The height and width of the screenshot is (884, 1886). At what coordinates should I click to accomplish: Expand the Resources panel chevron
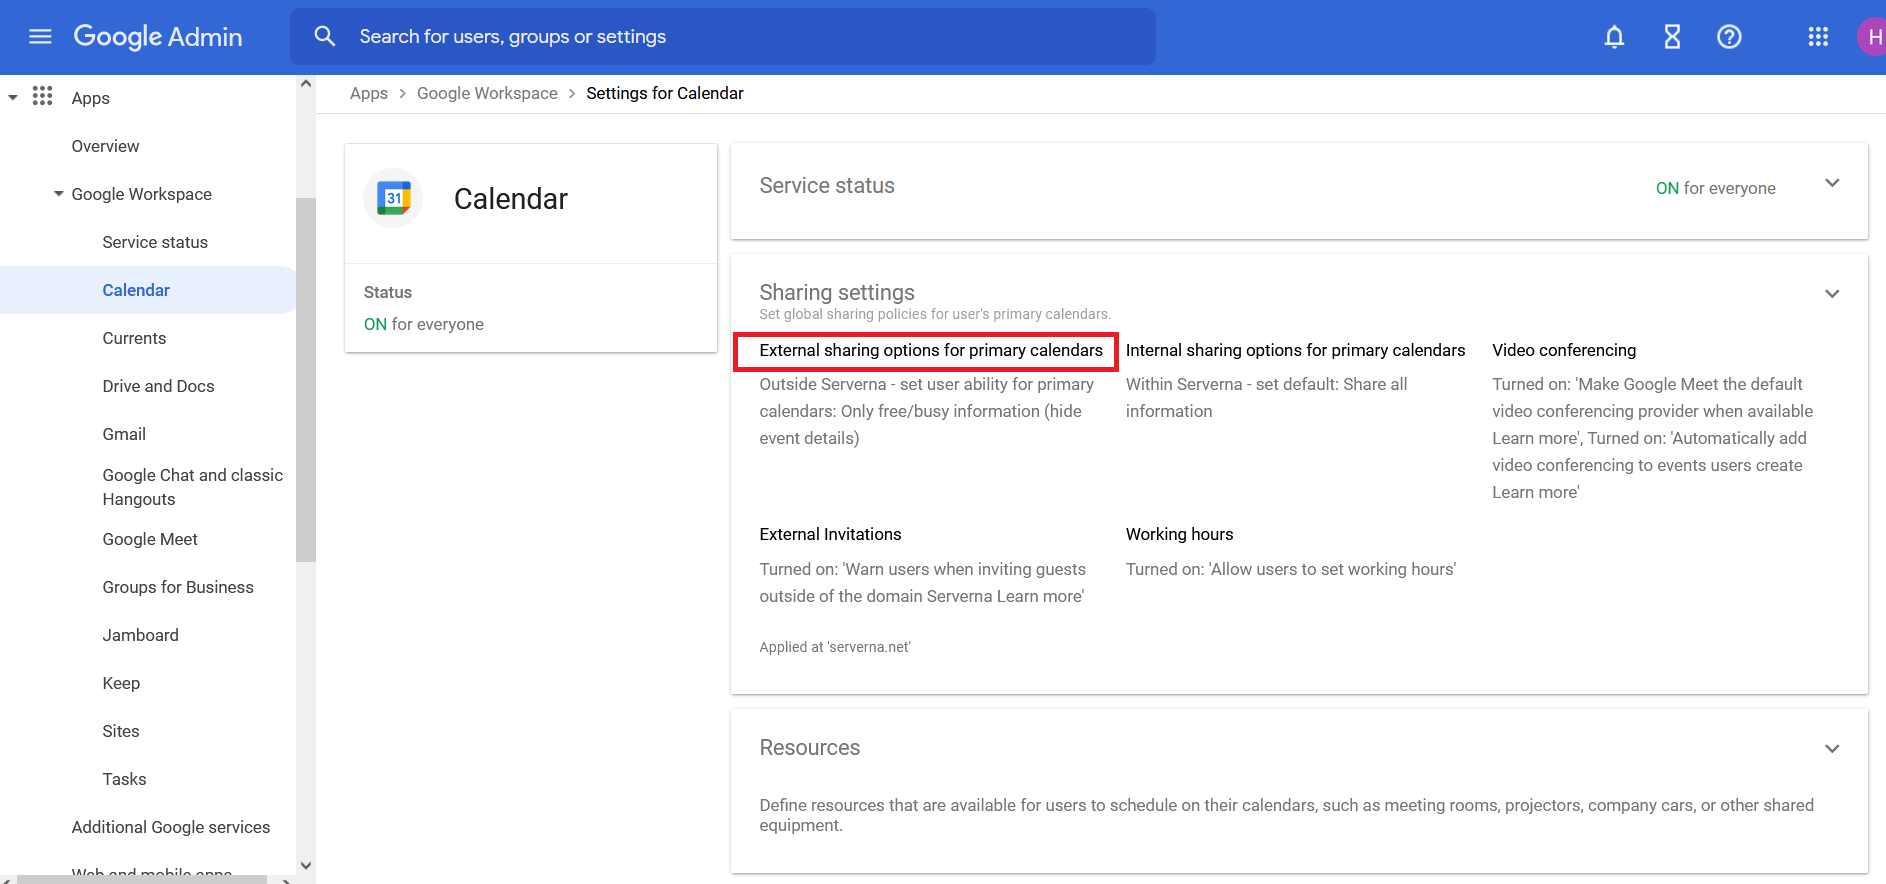pyautogui.click(x=1832, y=749)
